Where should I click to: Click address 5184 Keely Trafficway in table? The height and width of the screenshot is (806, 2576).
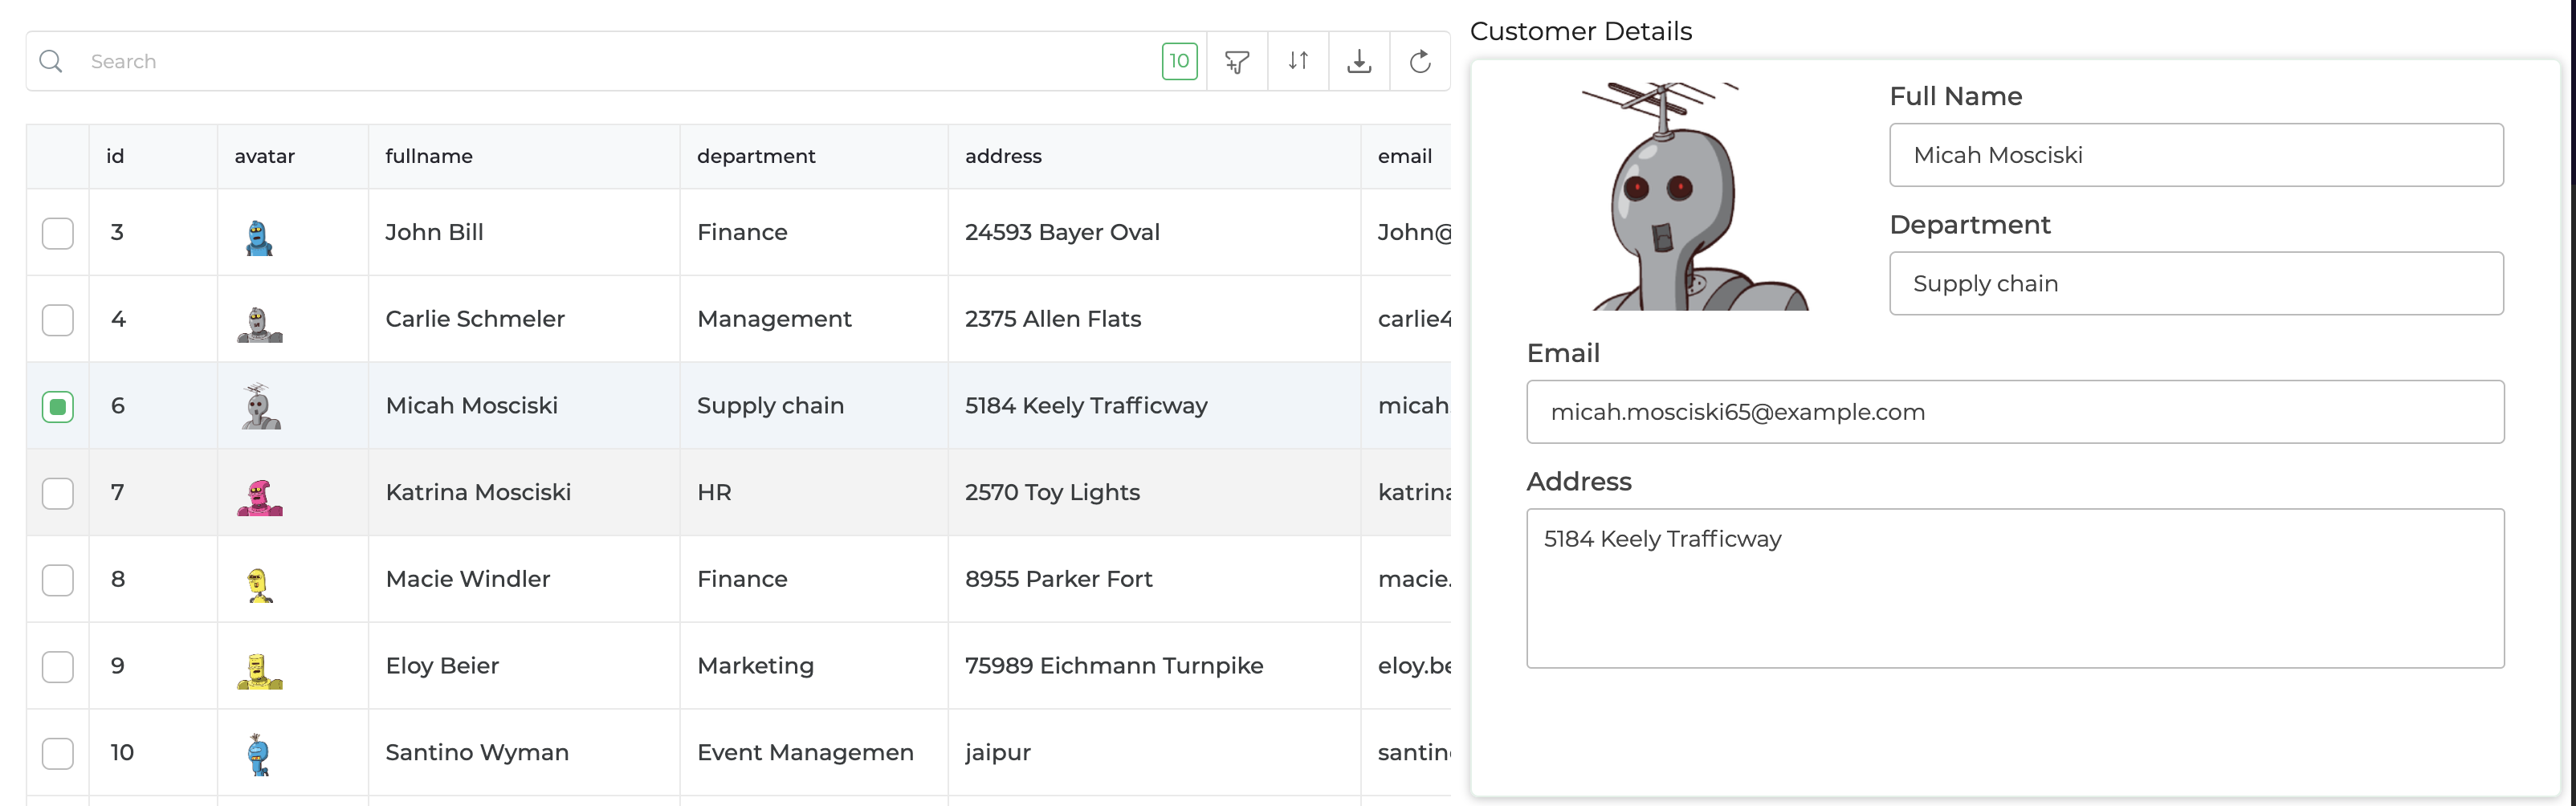tap(1086, 406)
